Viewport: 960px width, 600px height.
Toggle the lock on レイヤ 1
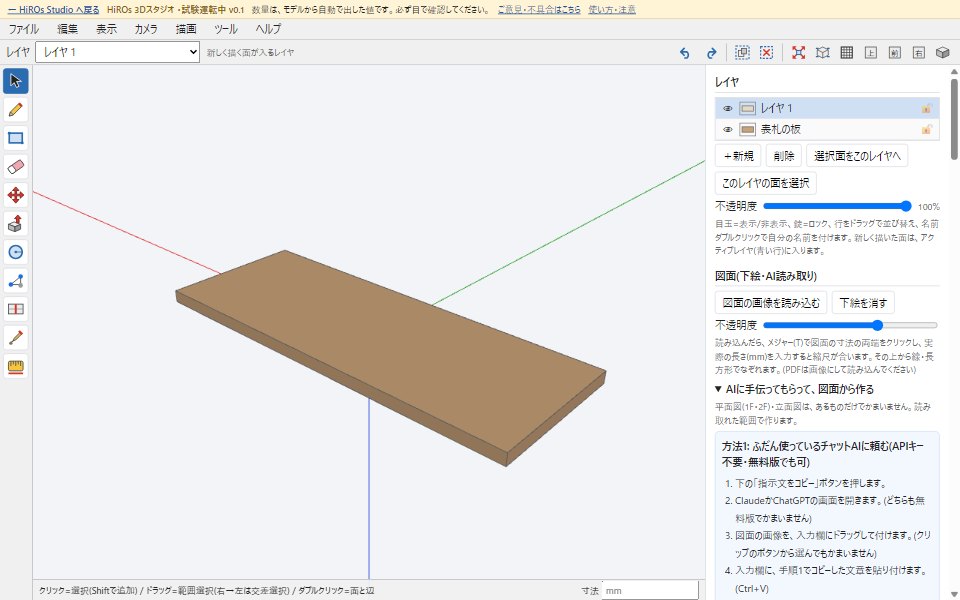[x=926, y=108]
